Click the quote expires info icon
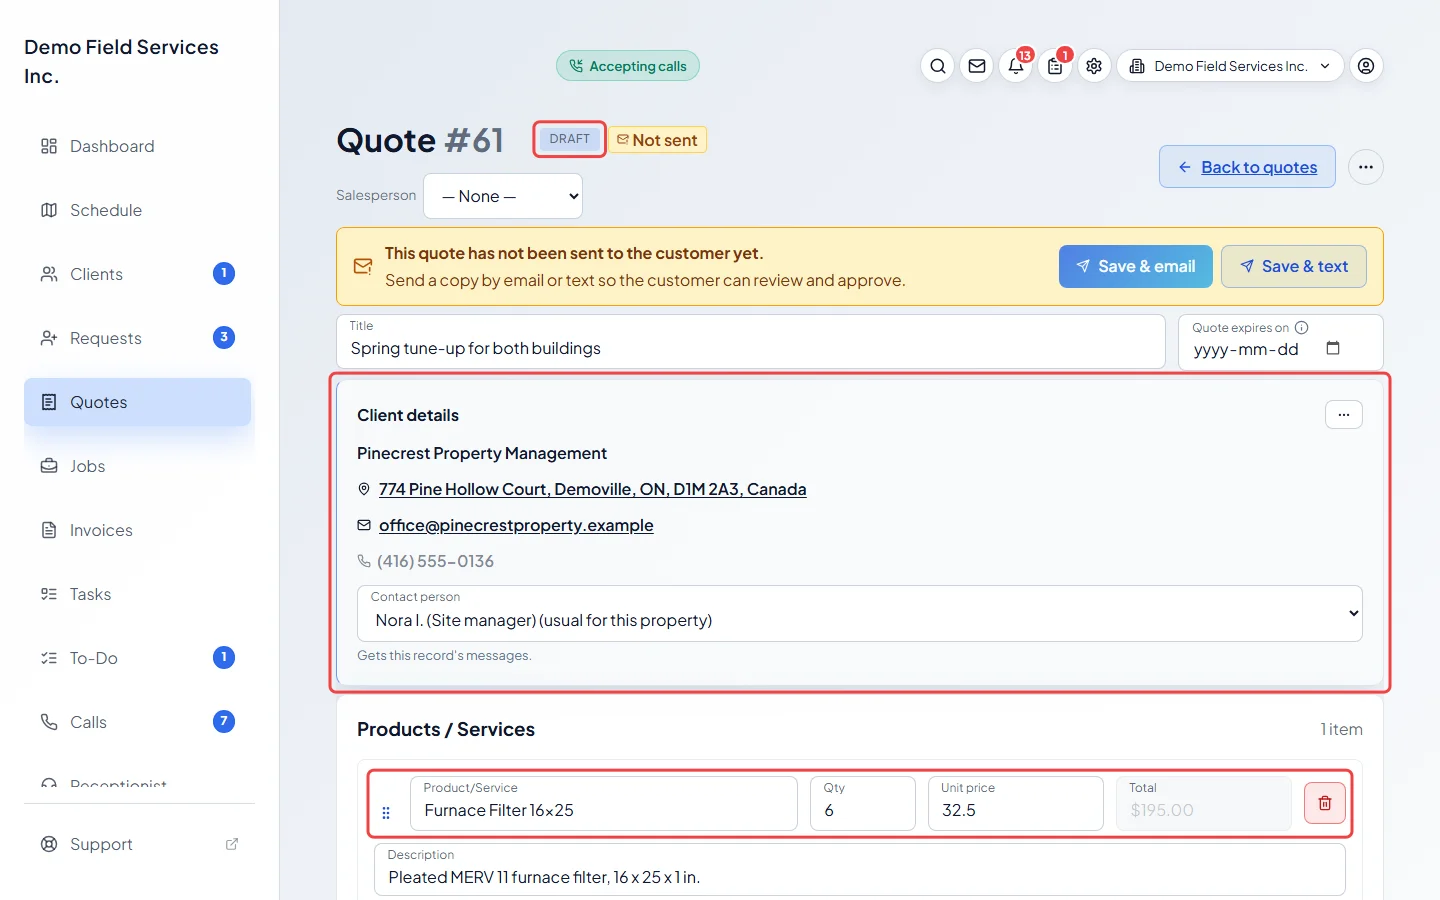 [x=1301, y=327]
